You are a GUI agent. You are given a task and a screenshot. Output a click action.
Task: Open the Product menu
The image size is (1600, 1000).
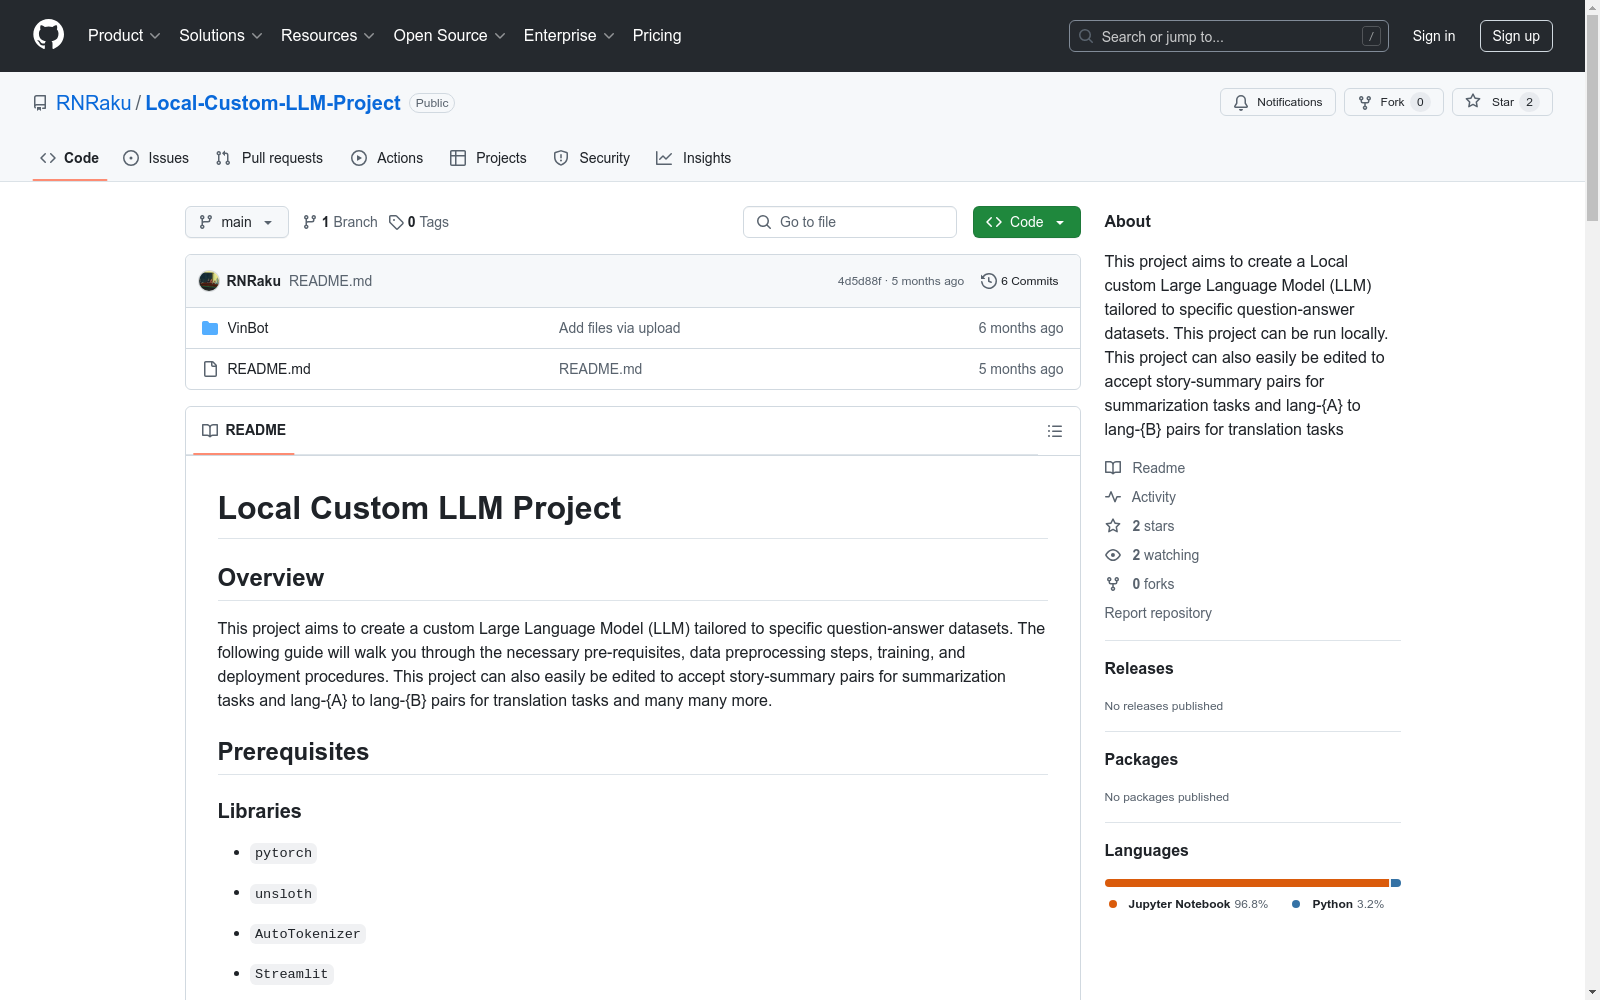point(124,36)
